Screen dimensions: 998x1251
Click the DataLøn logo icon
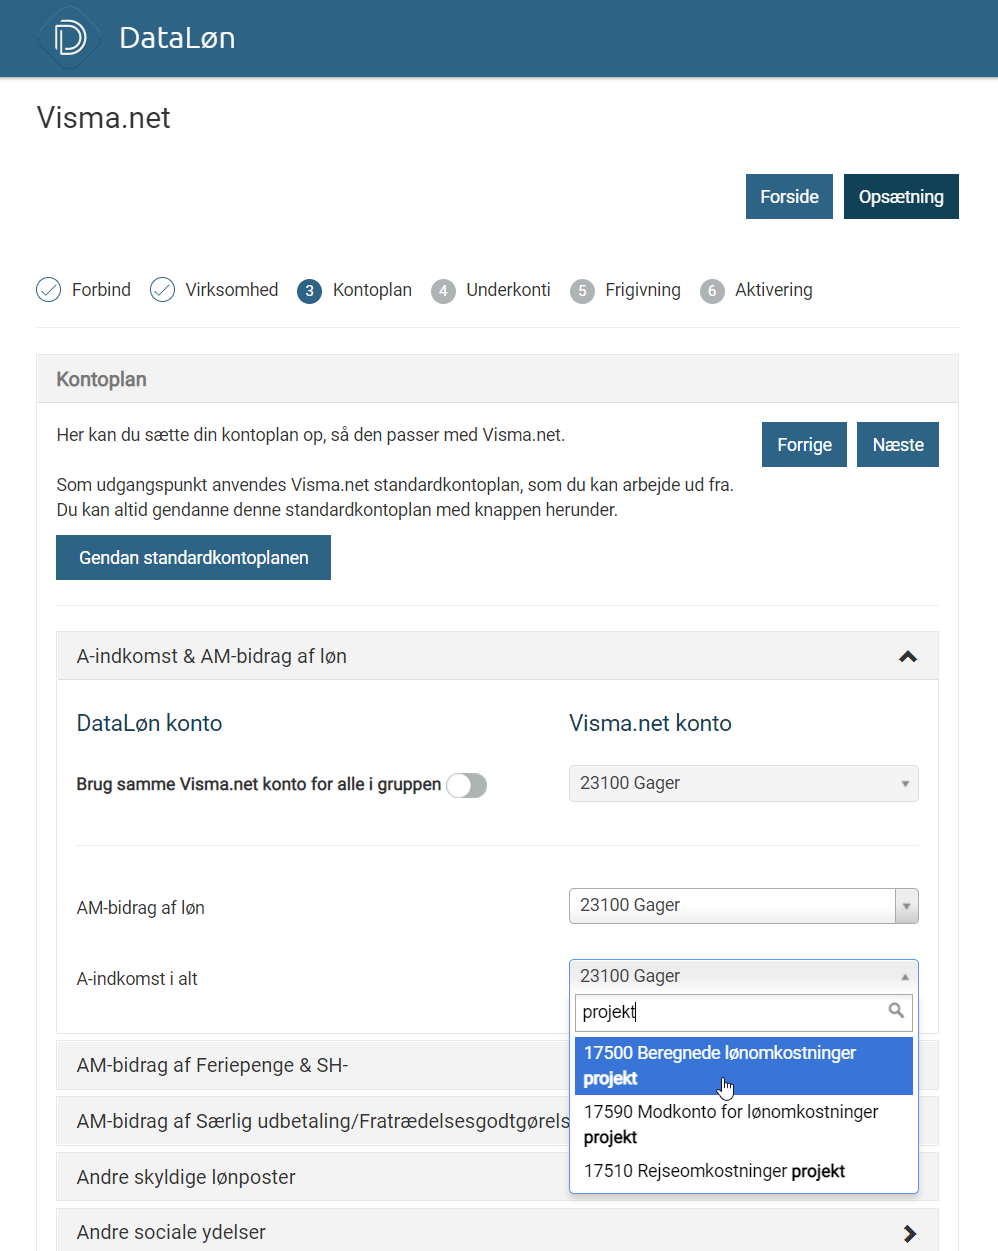(x=70, y=38)
